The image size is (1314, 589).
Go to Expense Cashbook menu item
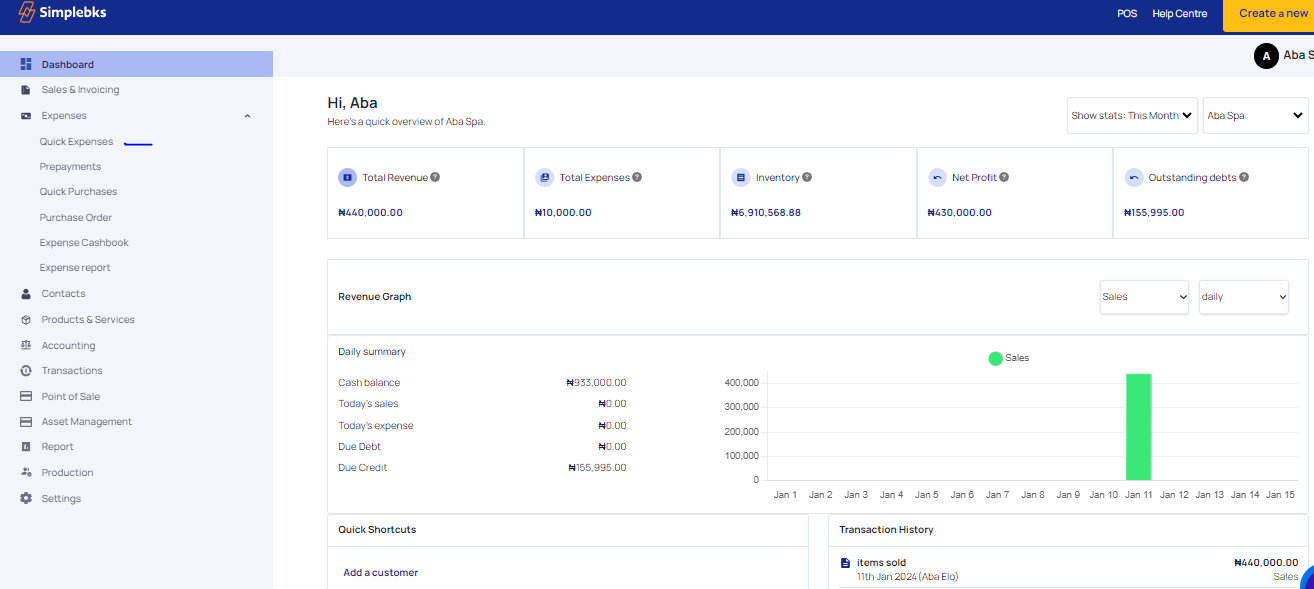(84, 243)
